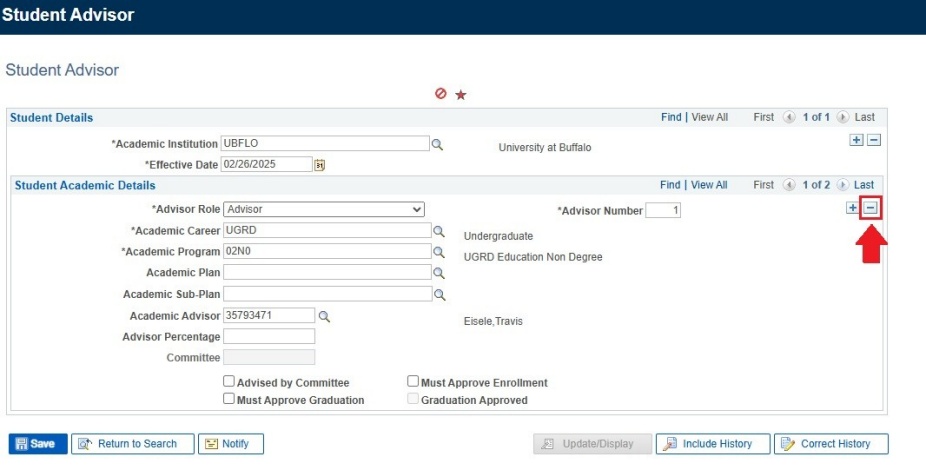Viewport: 926px width, 470px height.
Task: Enable Advised by Committee checkbox
Action: [x=229, y=381]
